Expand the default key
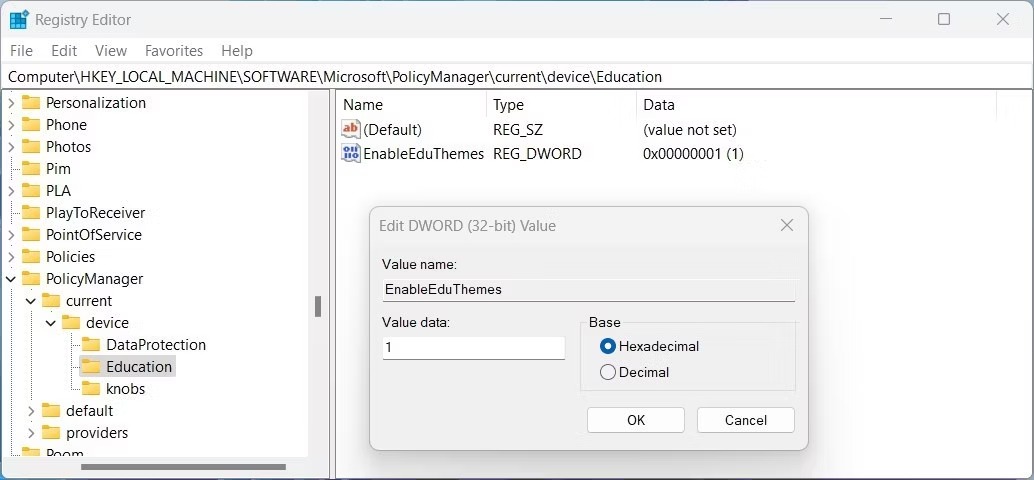 31,411
